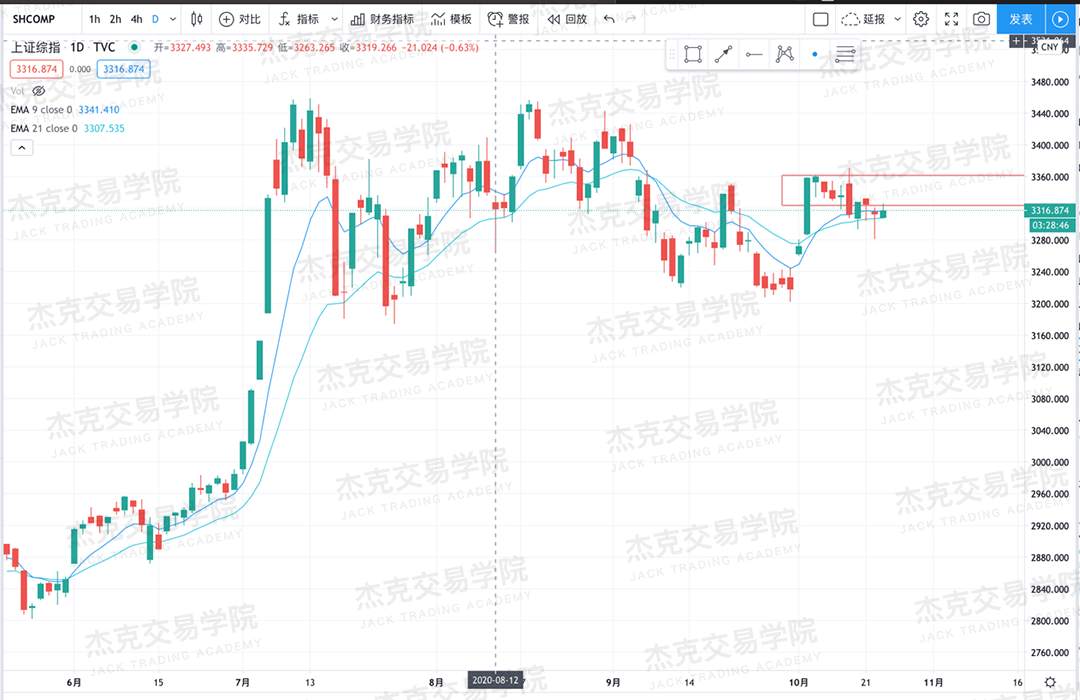Open the 对比 compare symbol tool
The image size is (1080, 700).
point(240,19)
